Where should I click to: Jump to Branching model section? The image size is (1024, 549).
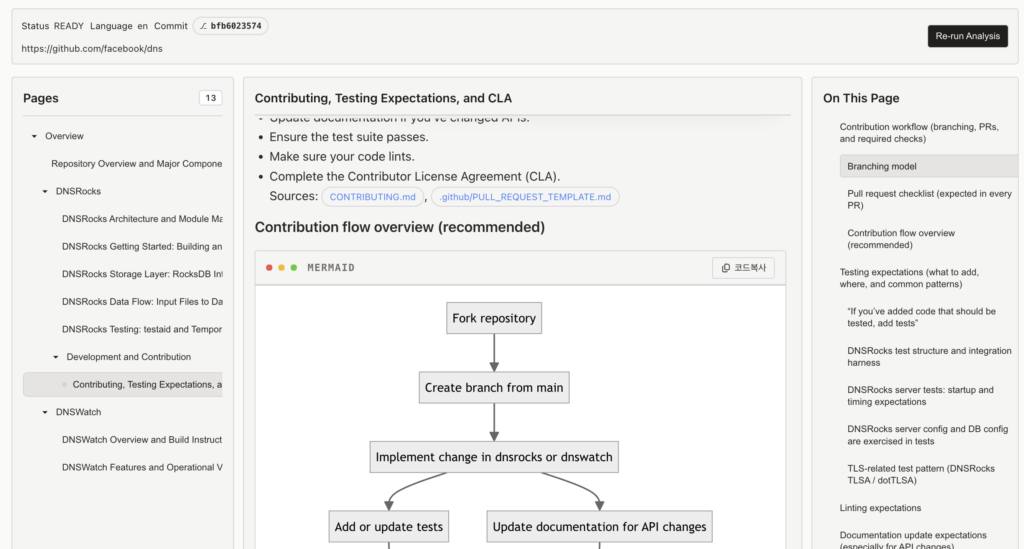pos(882,166)
